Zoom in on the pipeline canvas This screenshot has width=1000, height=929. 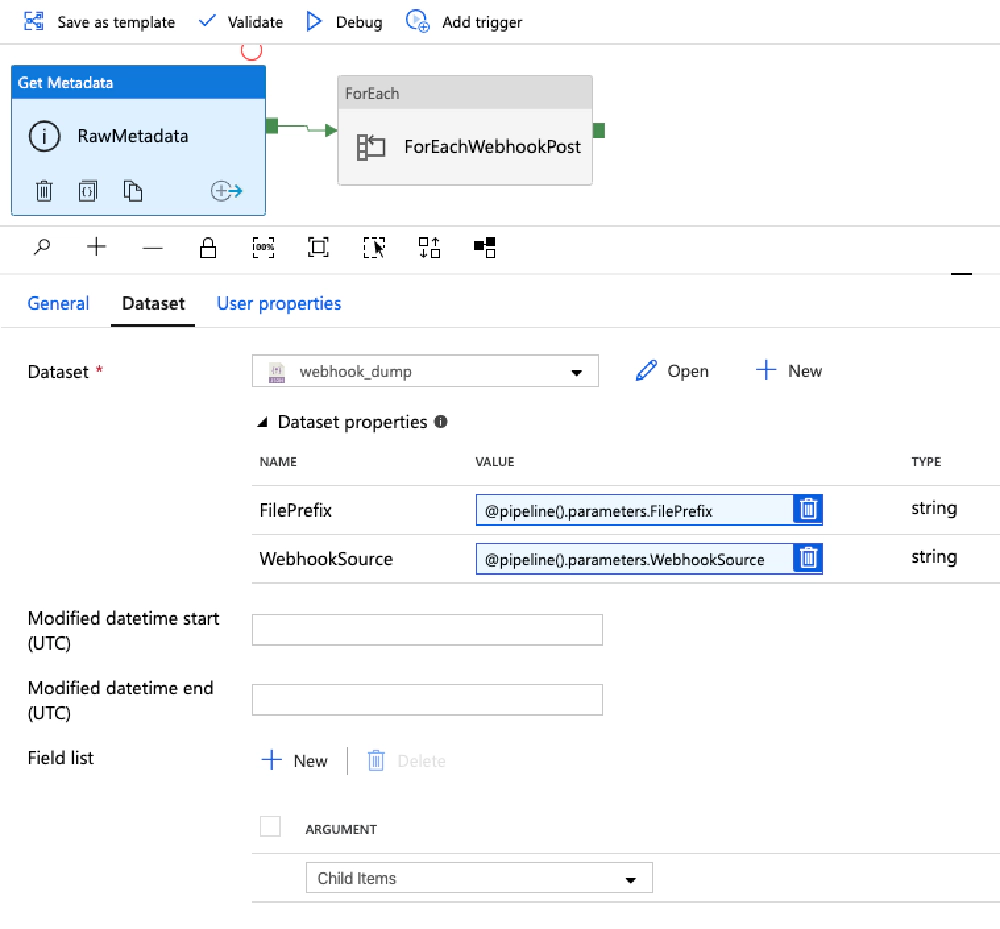(x=96, y=247)
